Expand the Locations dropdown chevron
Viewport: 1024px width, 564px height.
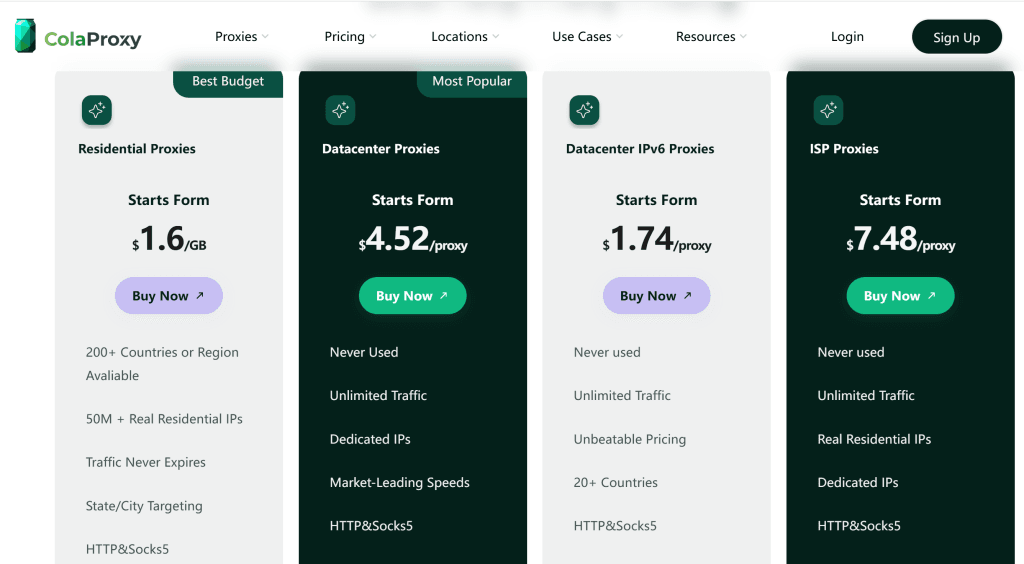[x=496, y=37]
